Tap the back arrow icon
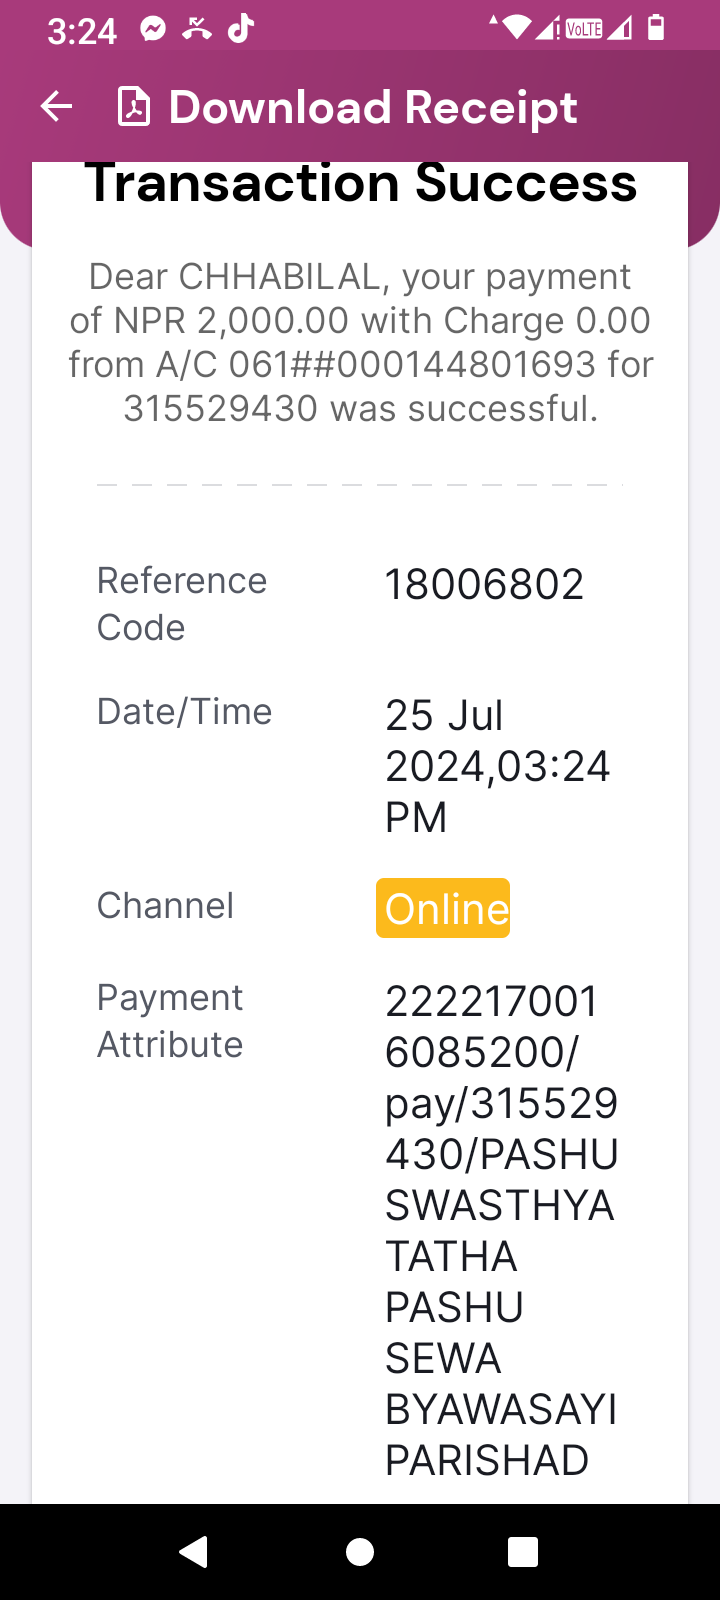 (57, 107)
